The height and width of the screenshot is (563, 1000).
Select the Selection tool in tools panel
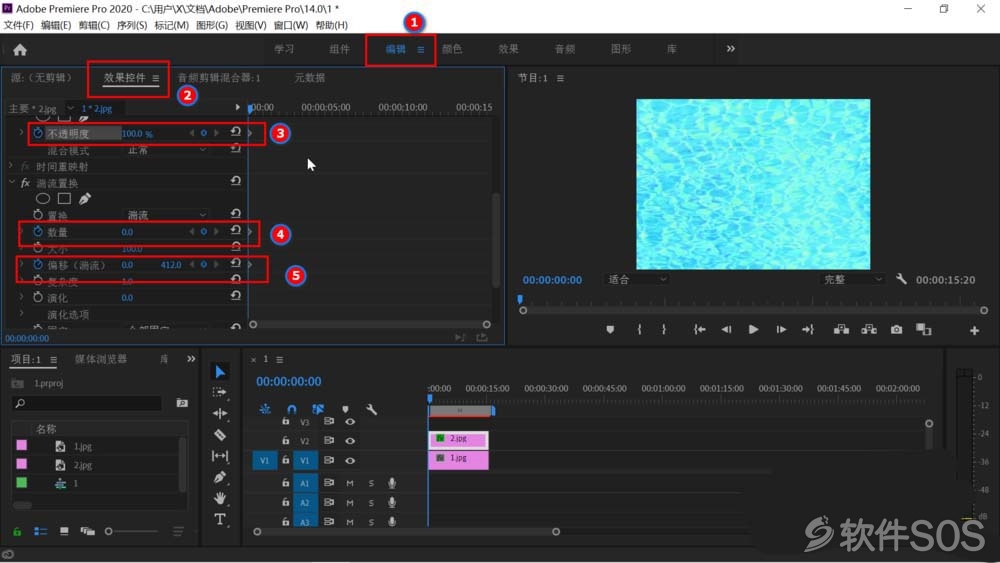[219, 371]
